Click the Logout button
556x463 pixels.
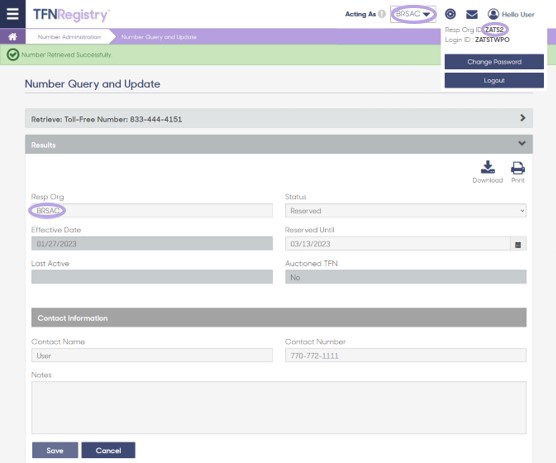pos(494,80)
